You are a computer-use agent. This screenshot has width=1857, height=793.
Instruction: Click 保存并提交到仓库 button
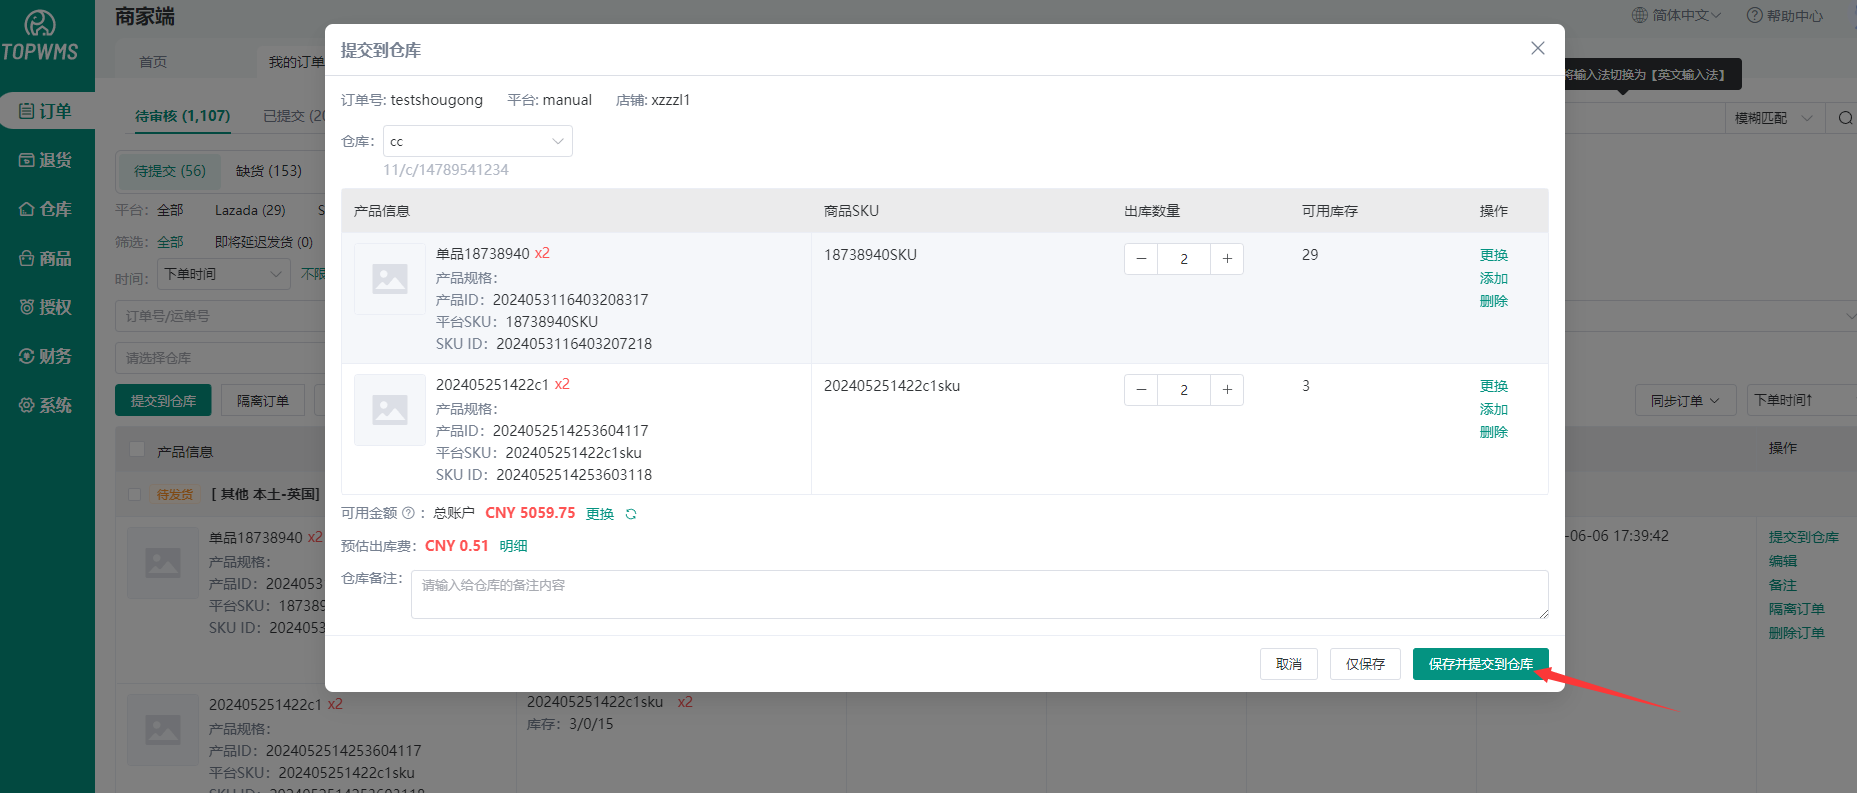click(1480, 664)
